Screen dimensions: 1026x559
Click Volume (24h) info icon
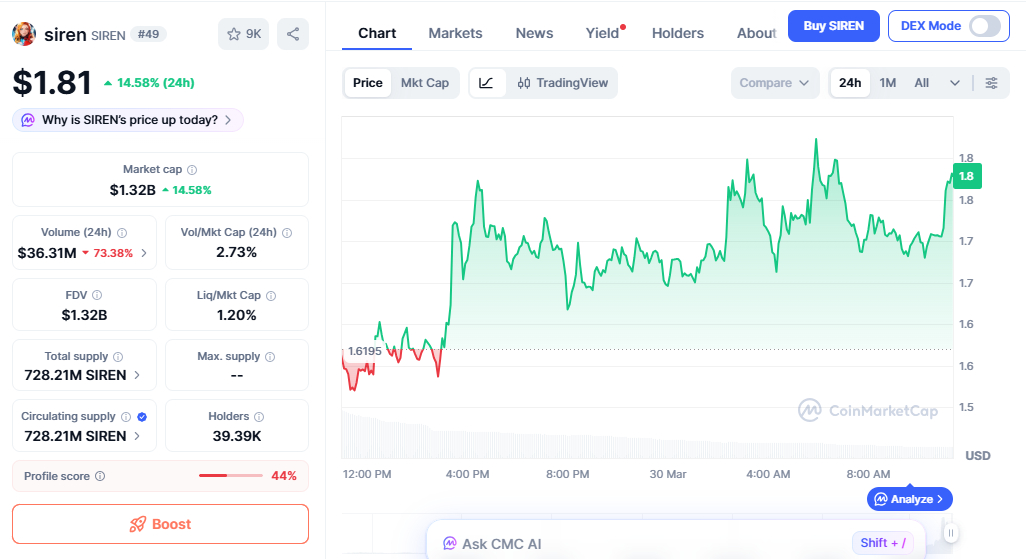(x=122, y=232)
